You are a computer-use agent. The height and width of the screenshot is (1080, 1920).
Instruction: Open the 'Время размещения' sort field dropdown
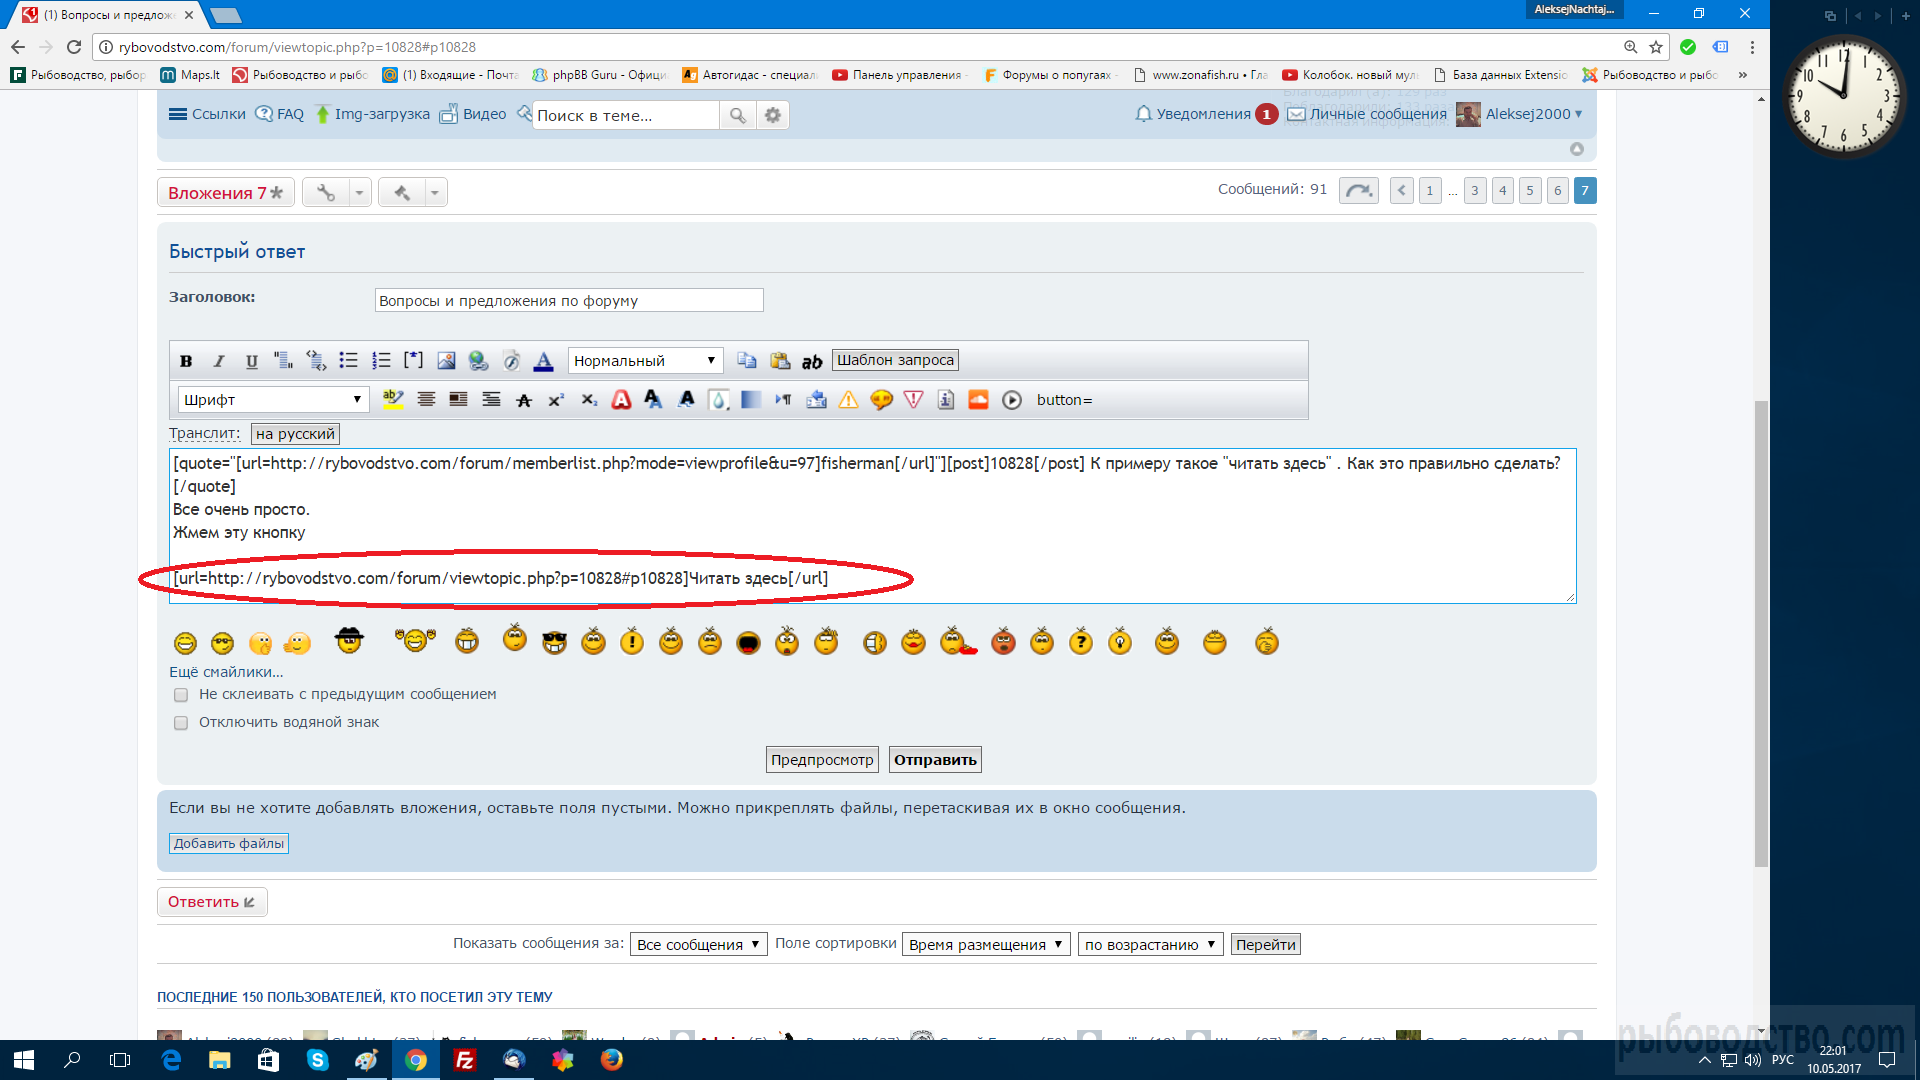985,945
